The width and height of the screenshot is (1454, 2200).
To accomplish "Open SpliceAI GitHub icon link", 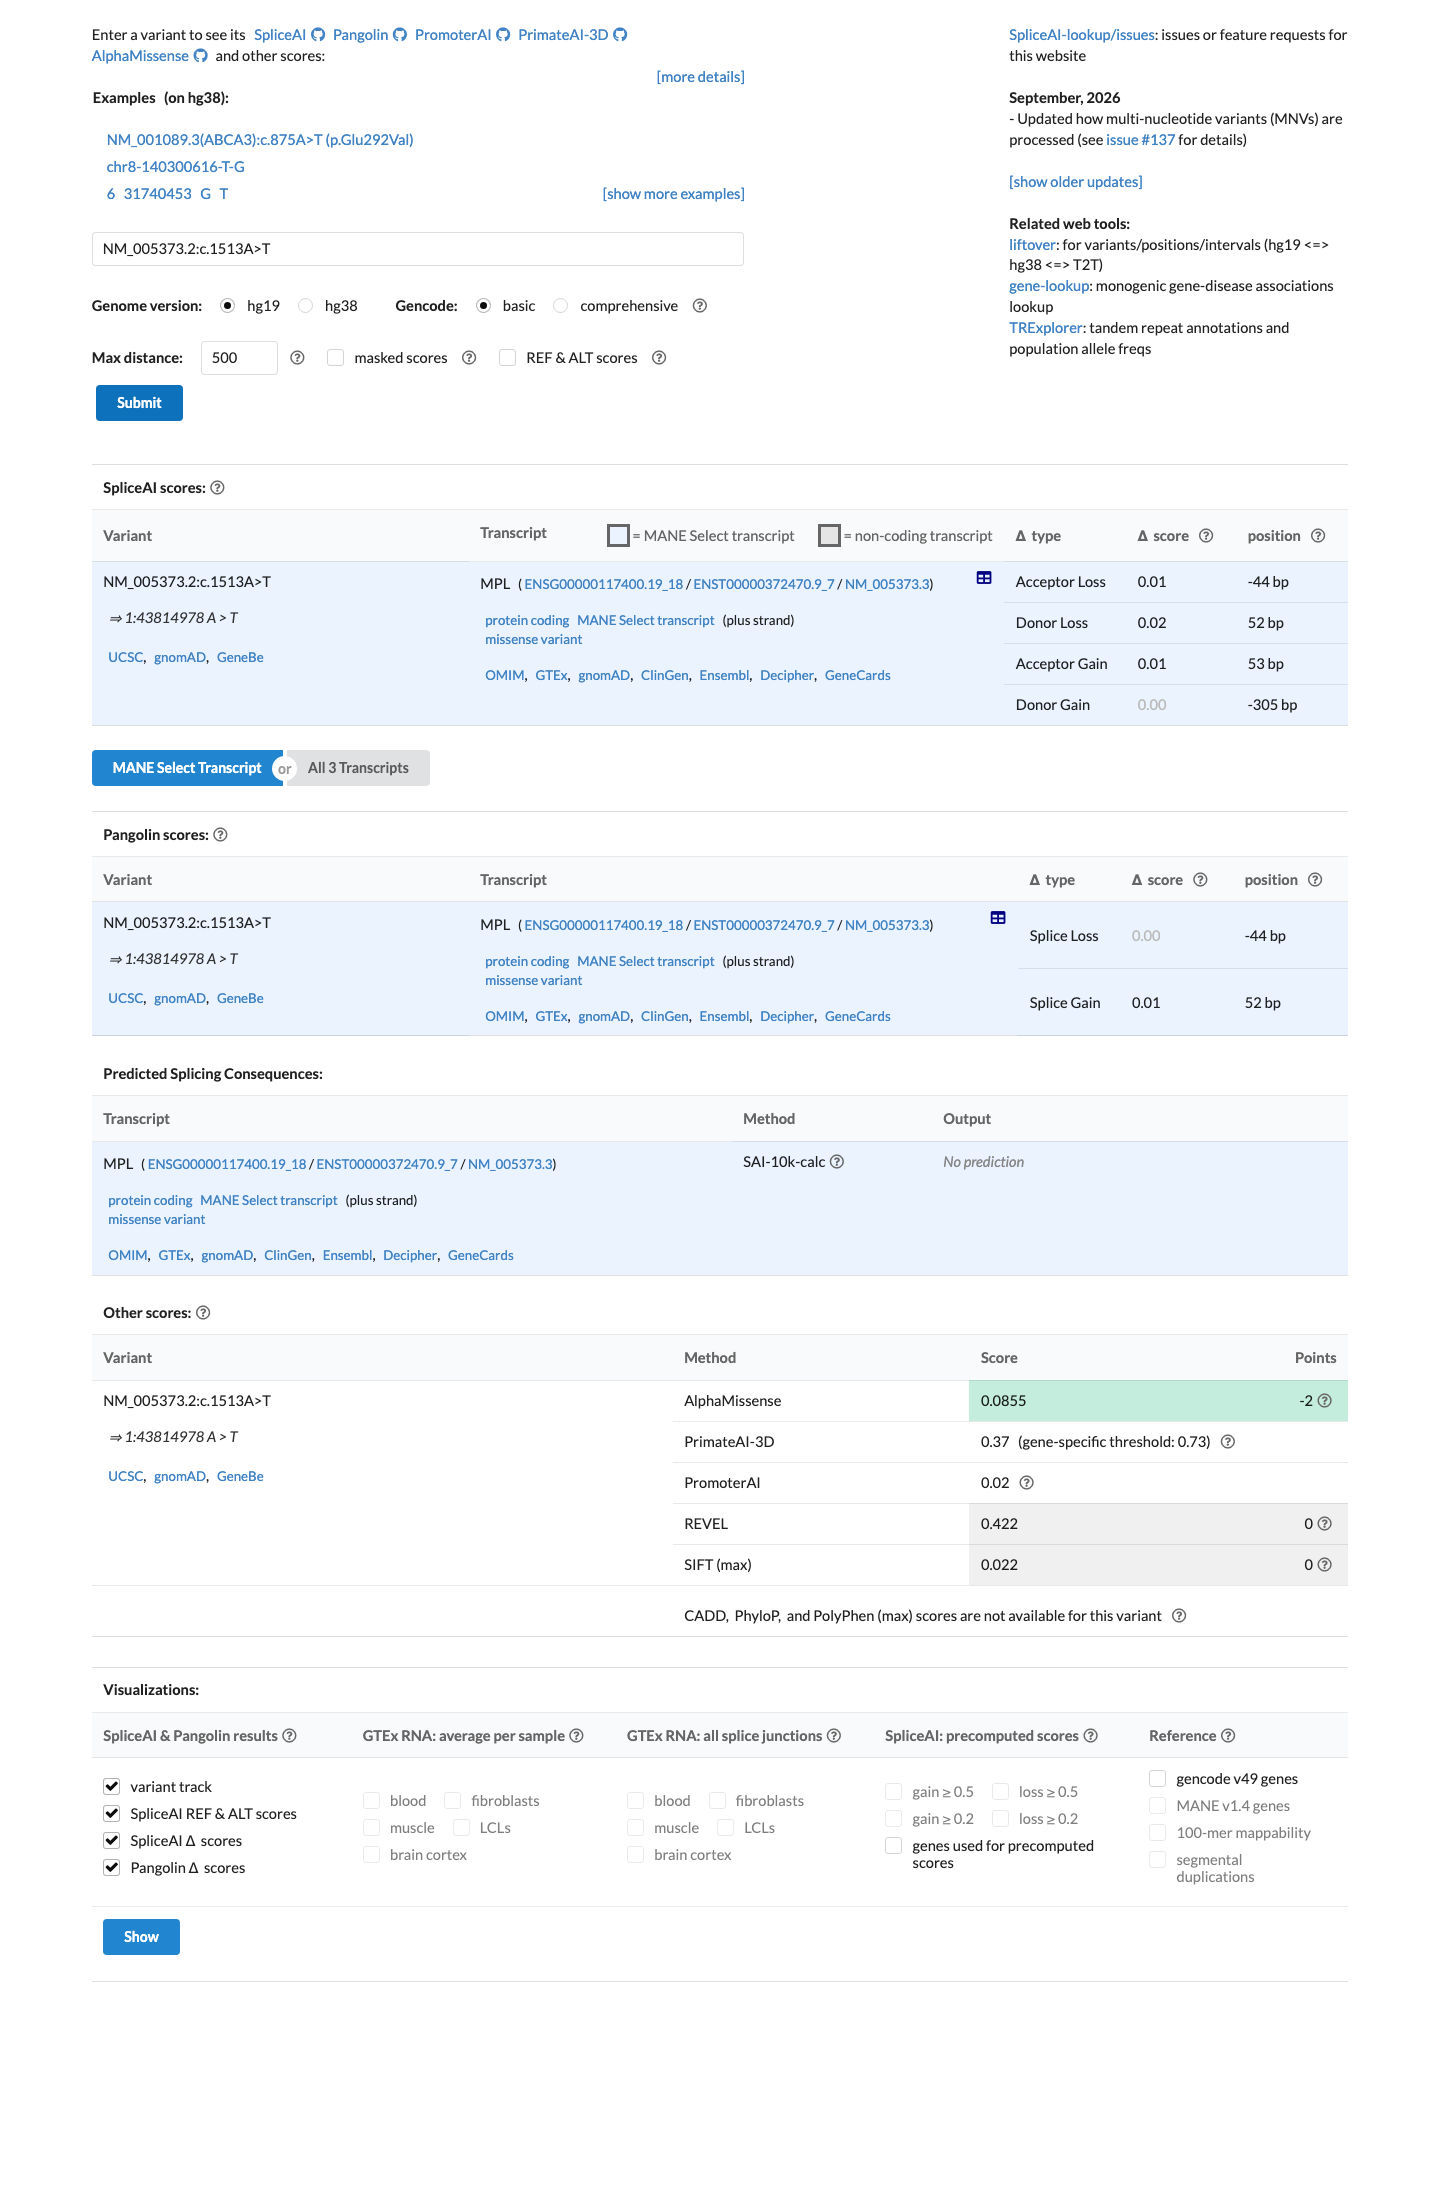I will [x=318, y=35].
